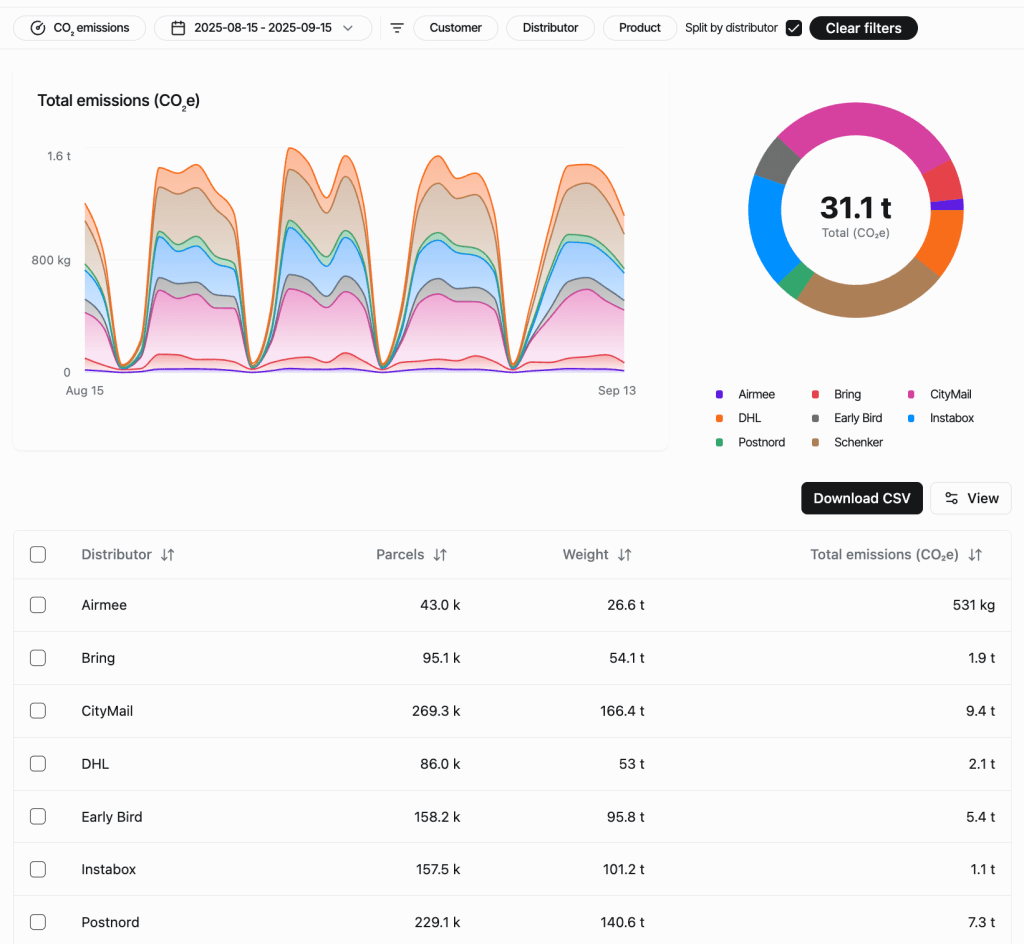Click the sort icon next to Distributor

[x=168, y=555]
